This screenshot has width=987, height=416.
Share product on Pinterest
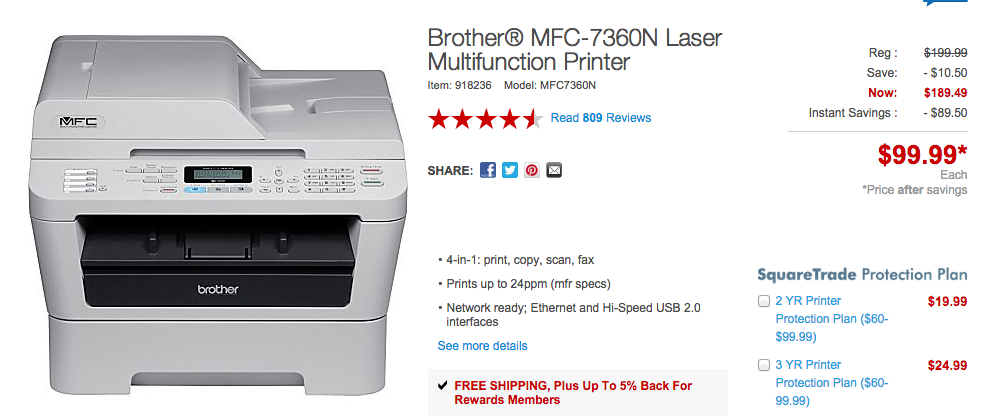[532, 170]
